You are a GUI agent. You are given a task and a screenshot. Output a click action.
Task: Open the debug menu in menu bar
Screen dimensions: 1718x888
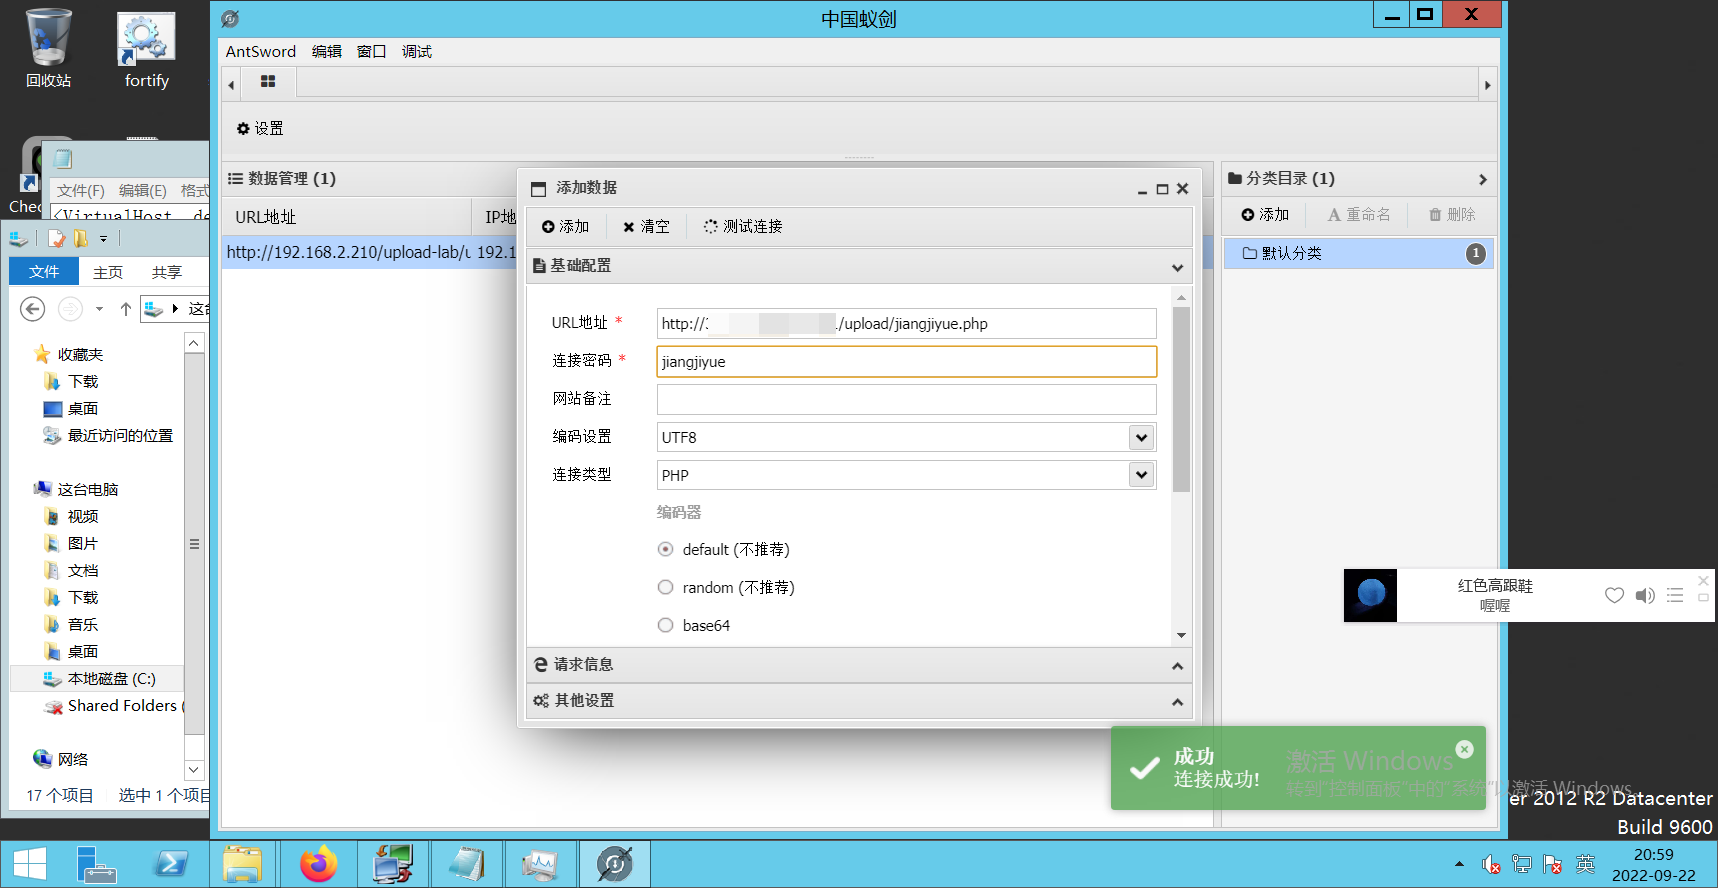coord(416,52)
